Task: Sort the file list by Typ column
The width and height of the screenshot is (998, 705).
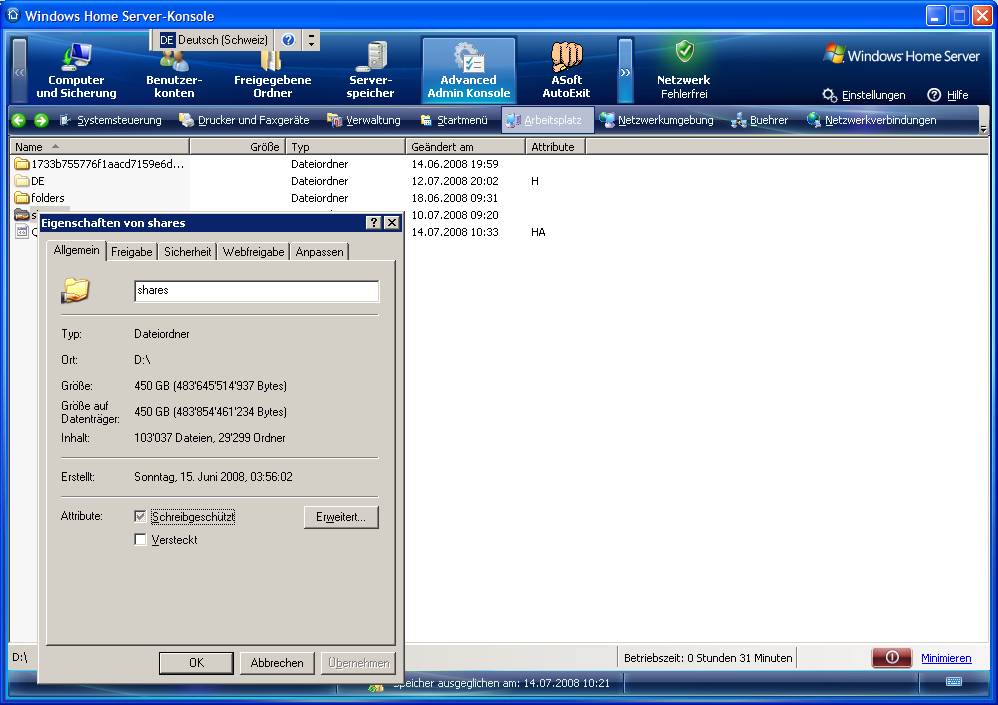Action: 346,147
